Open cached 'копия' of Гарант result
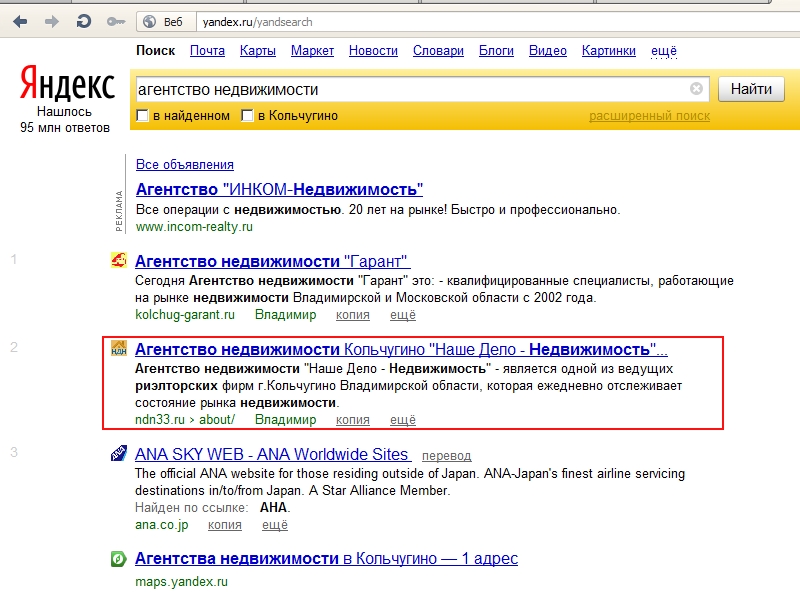The width and height of the screenshot is (800, 600). [353, 315]
